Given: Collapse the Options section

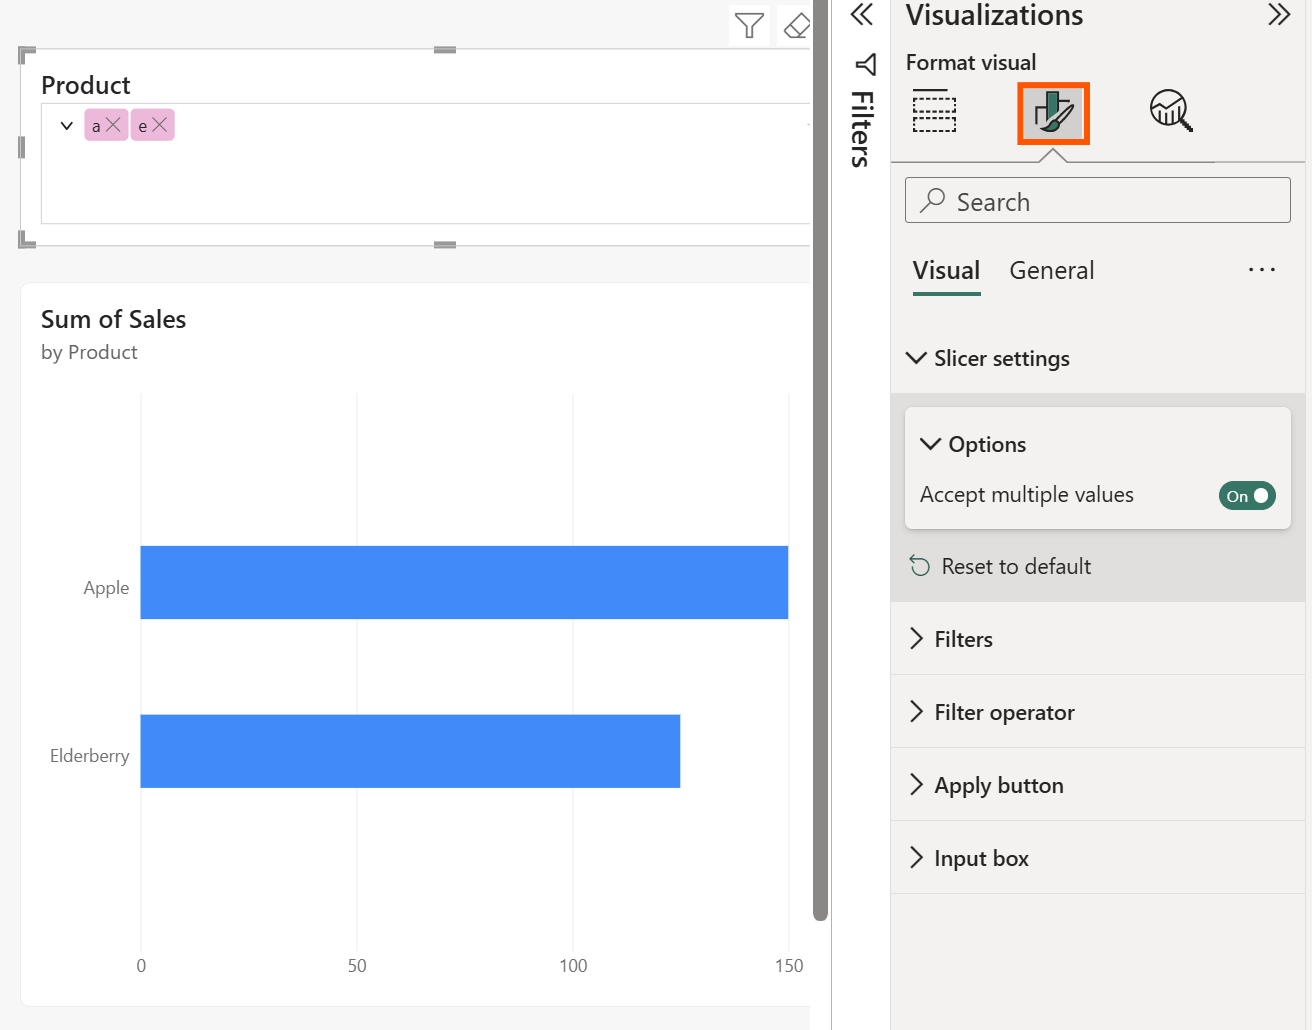Looking at the screenshot, I should (x=931, y=444).
